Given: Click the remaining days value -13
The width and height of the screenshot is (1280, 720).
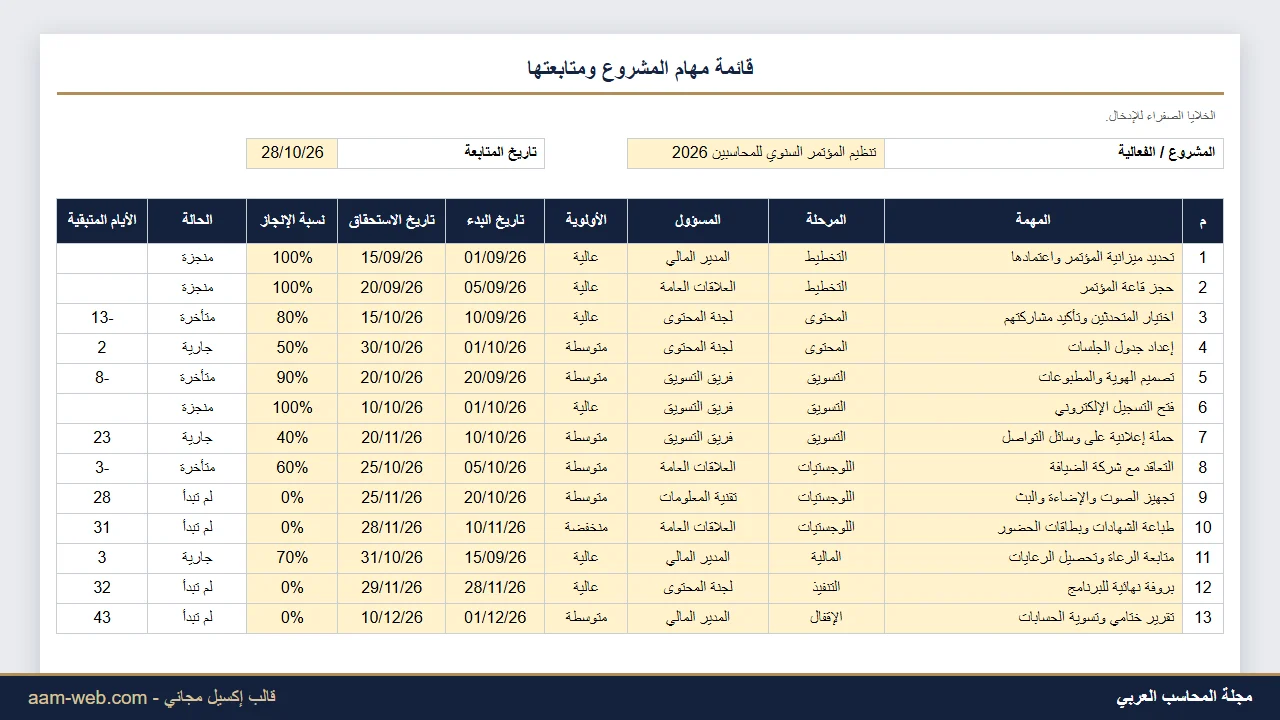Looking at the screenshot, I should (x=102, y=318).
